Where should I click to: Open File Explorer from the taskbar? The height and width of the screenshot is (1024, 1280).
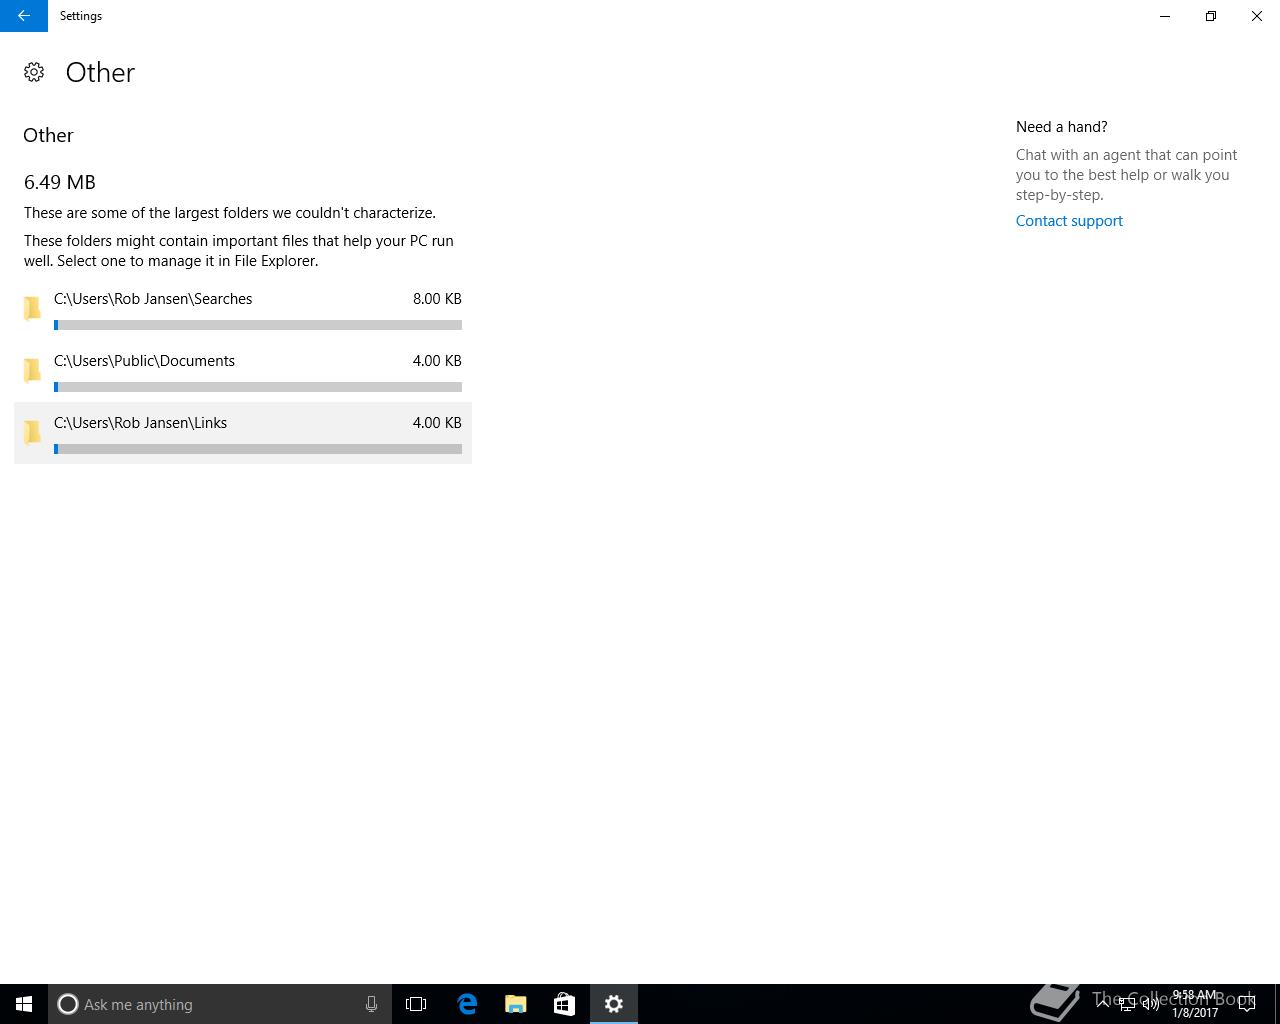[x=516, y=1004]
